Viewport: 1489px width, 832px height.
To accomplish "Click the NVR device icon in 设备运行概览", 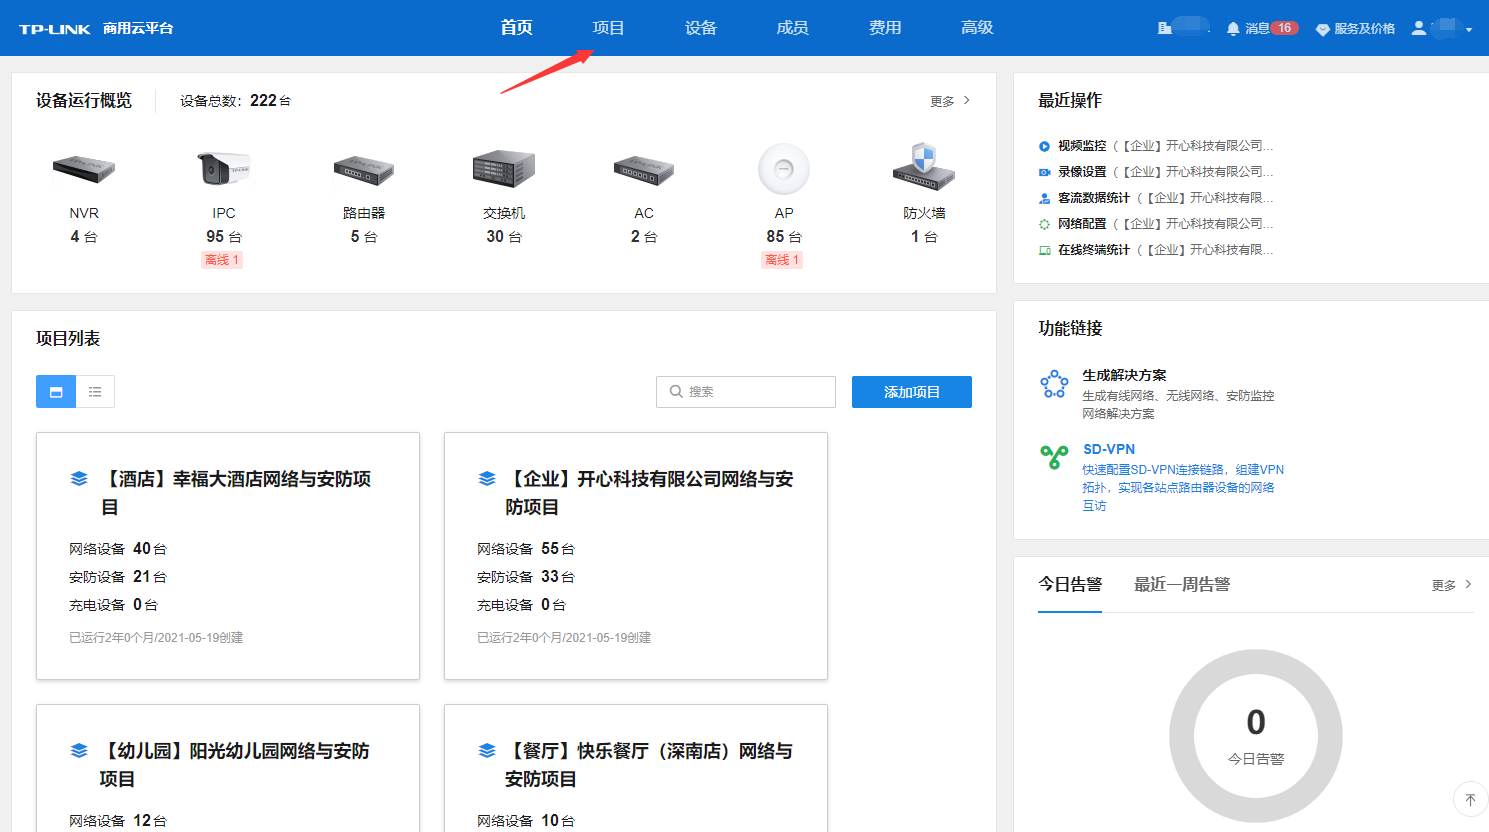I will (83, 169).
